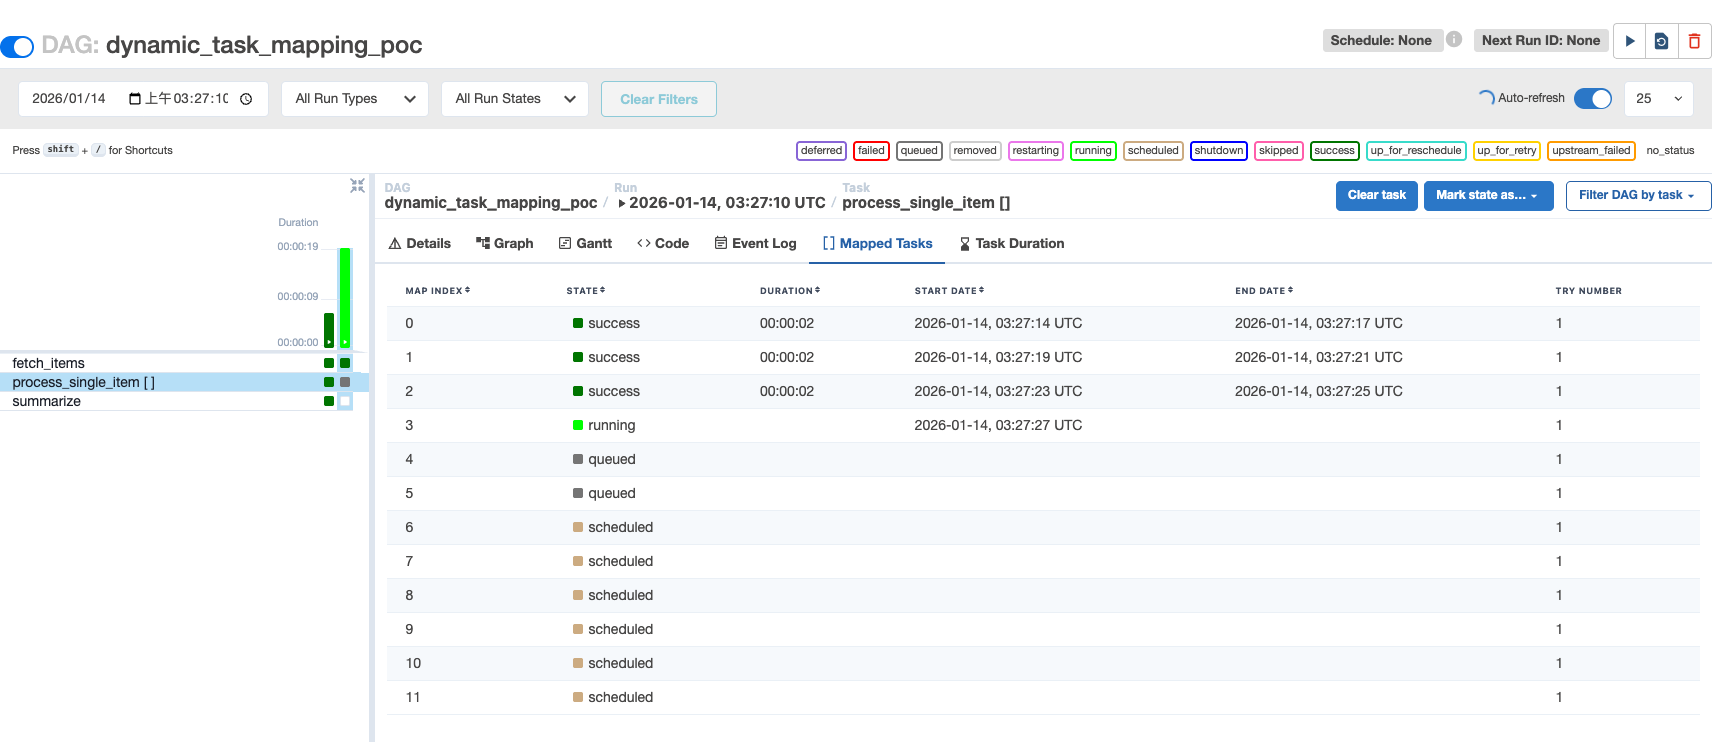Select the fetch_items task in the grid
Screen dimensions: 1718x742
pyautogui.click(x=49, y=363)
